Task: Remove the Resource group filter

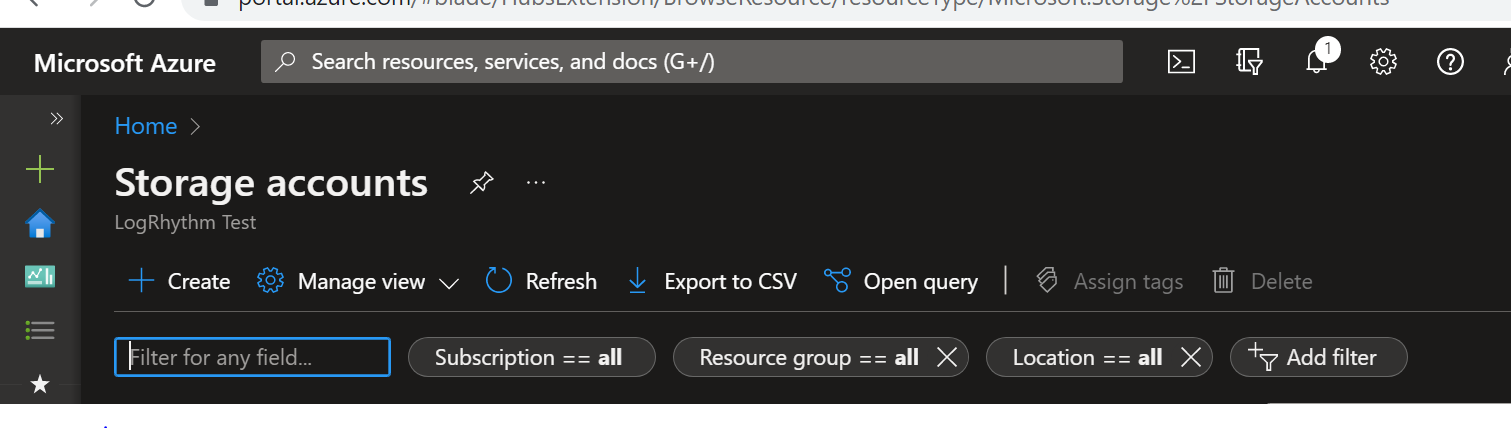Action: [946, 357]
